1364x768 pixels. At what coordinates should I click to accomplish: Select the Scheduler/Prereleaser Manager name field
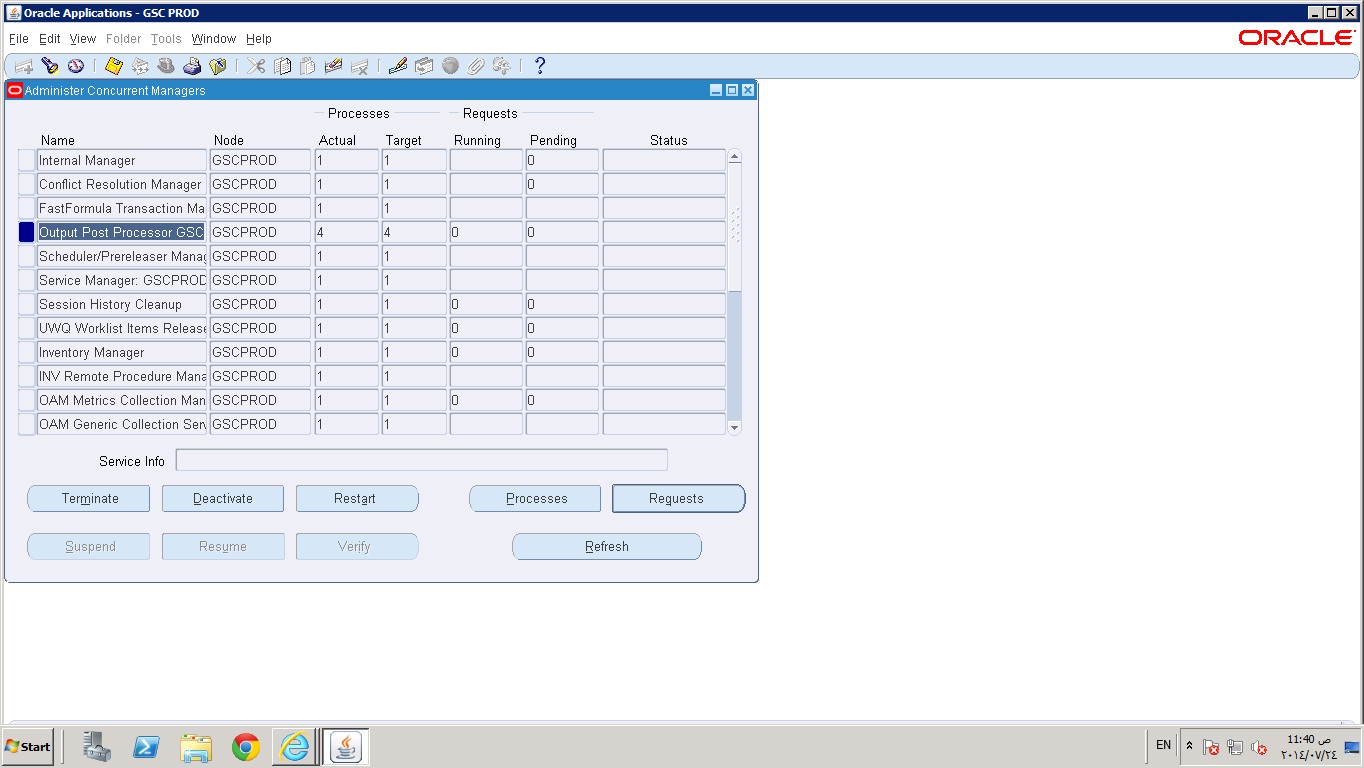pyautogui.click(x=122, y=256)
